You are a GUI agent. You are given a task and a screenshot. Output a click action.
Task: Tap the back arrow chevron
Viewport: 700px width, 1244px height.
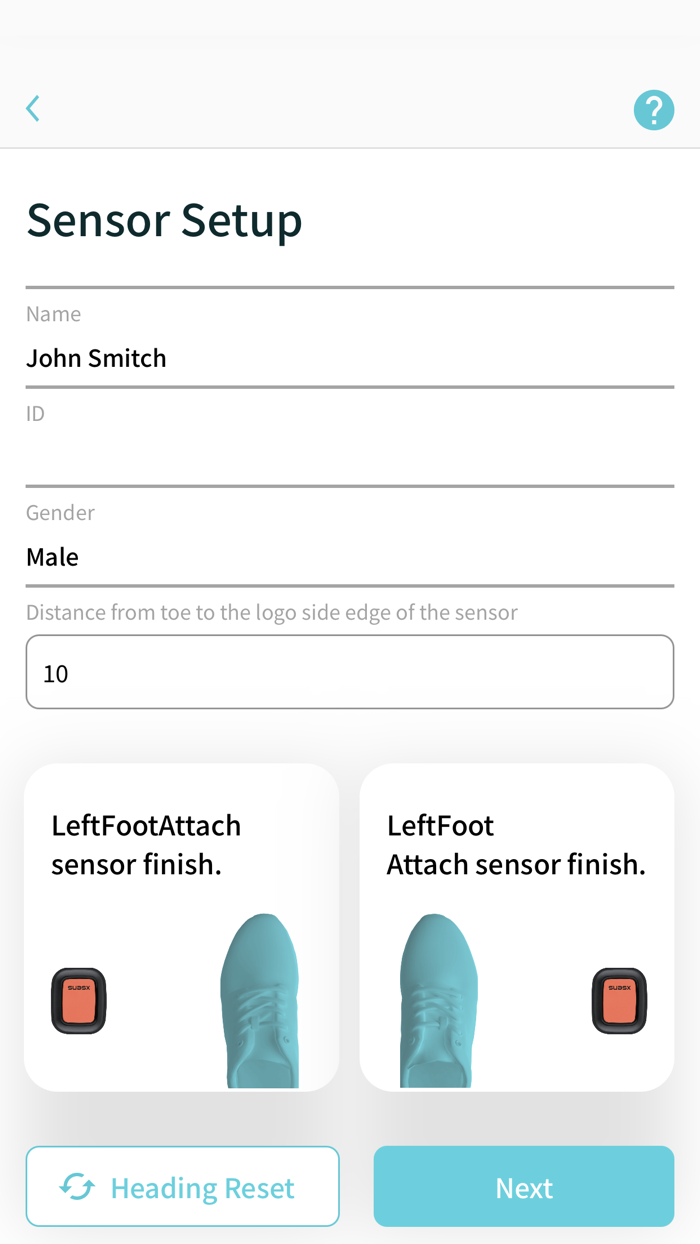tap(32, 108)
